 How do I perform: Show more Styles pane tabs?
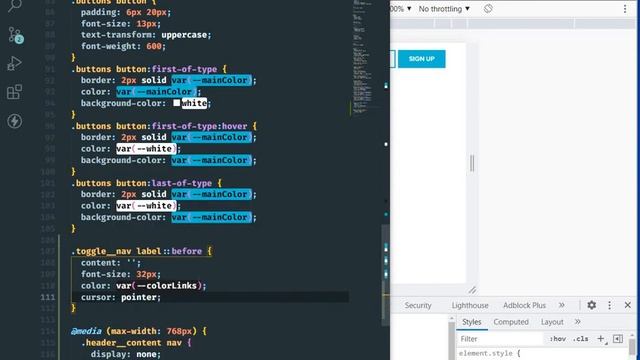coord(578,322)
